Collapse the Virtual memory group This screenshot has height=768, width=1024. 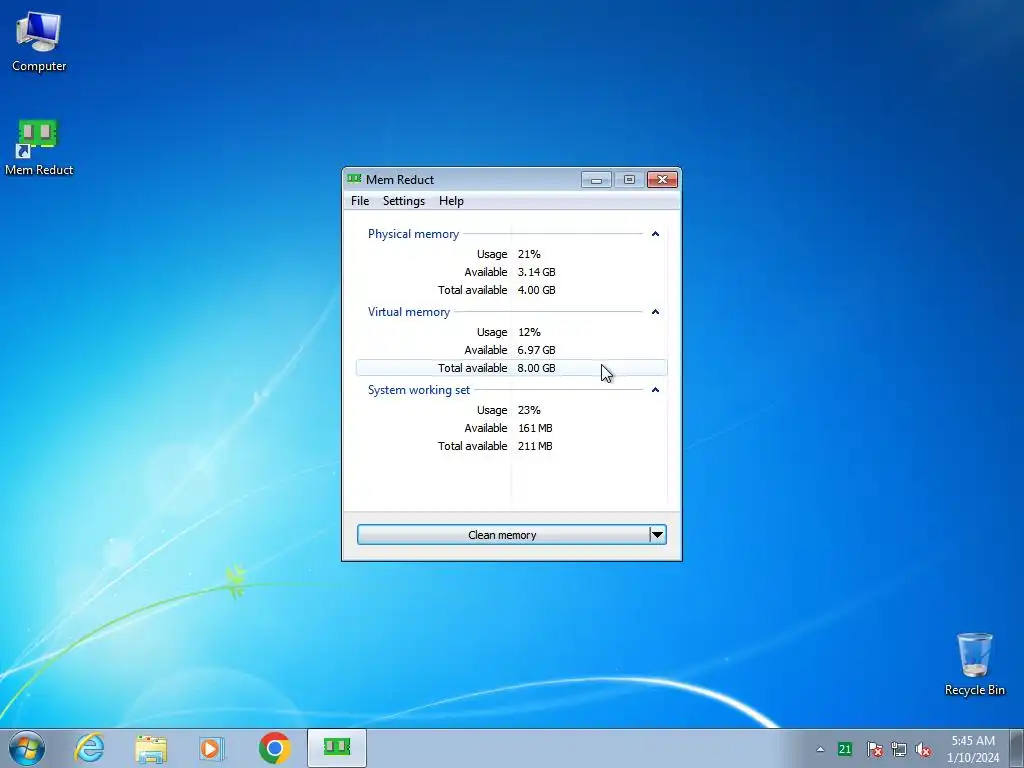(655, 312)
